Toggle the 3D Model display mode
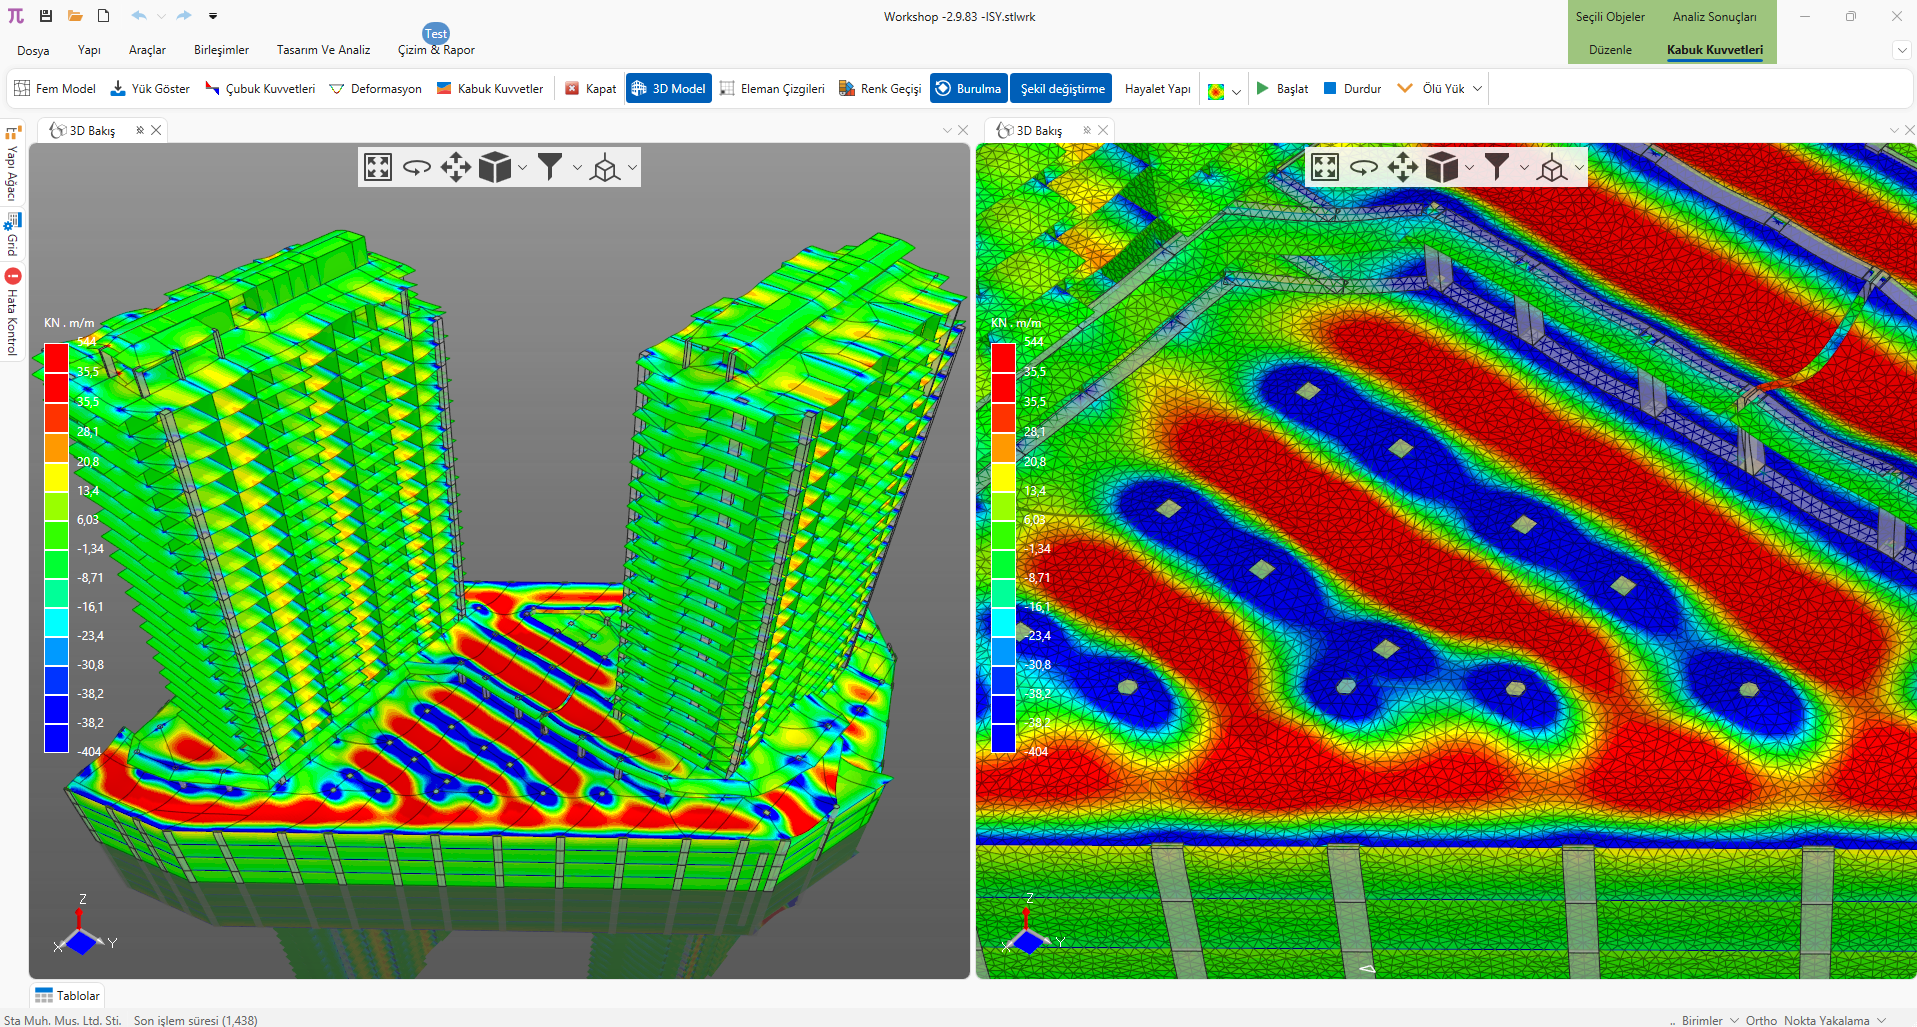1917x1027 pixels. click(x=668, y=89)
